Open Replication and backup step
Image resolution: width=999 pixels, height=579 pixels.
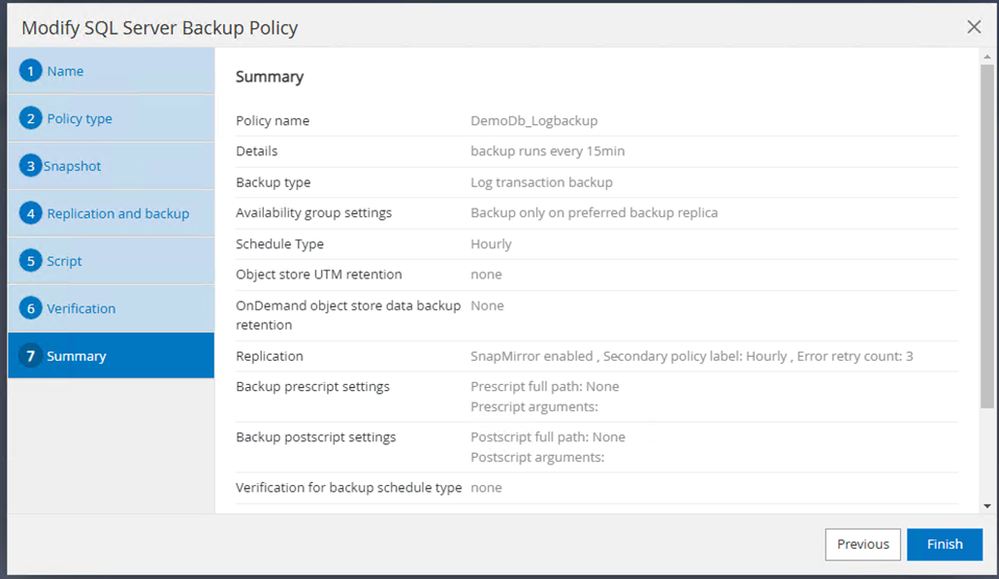[118, 214]
